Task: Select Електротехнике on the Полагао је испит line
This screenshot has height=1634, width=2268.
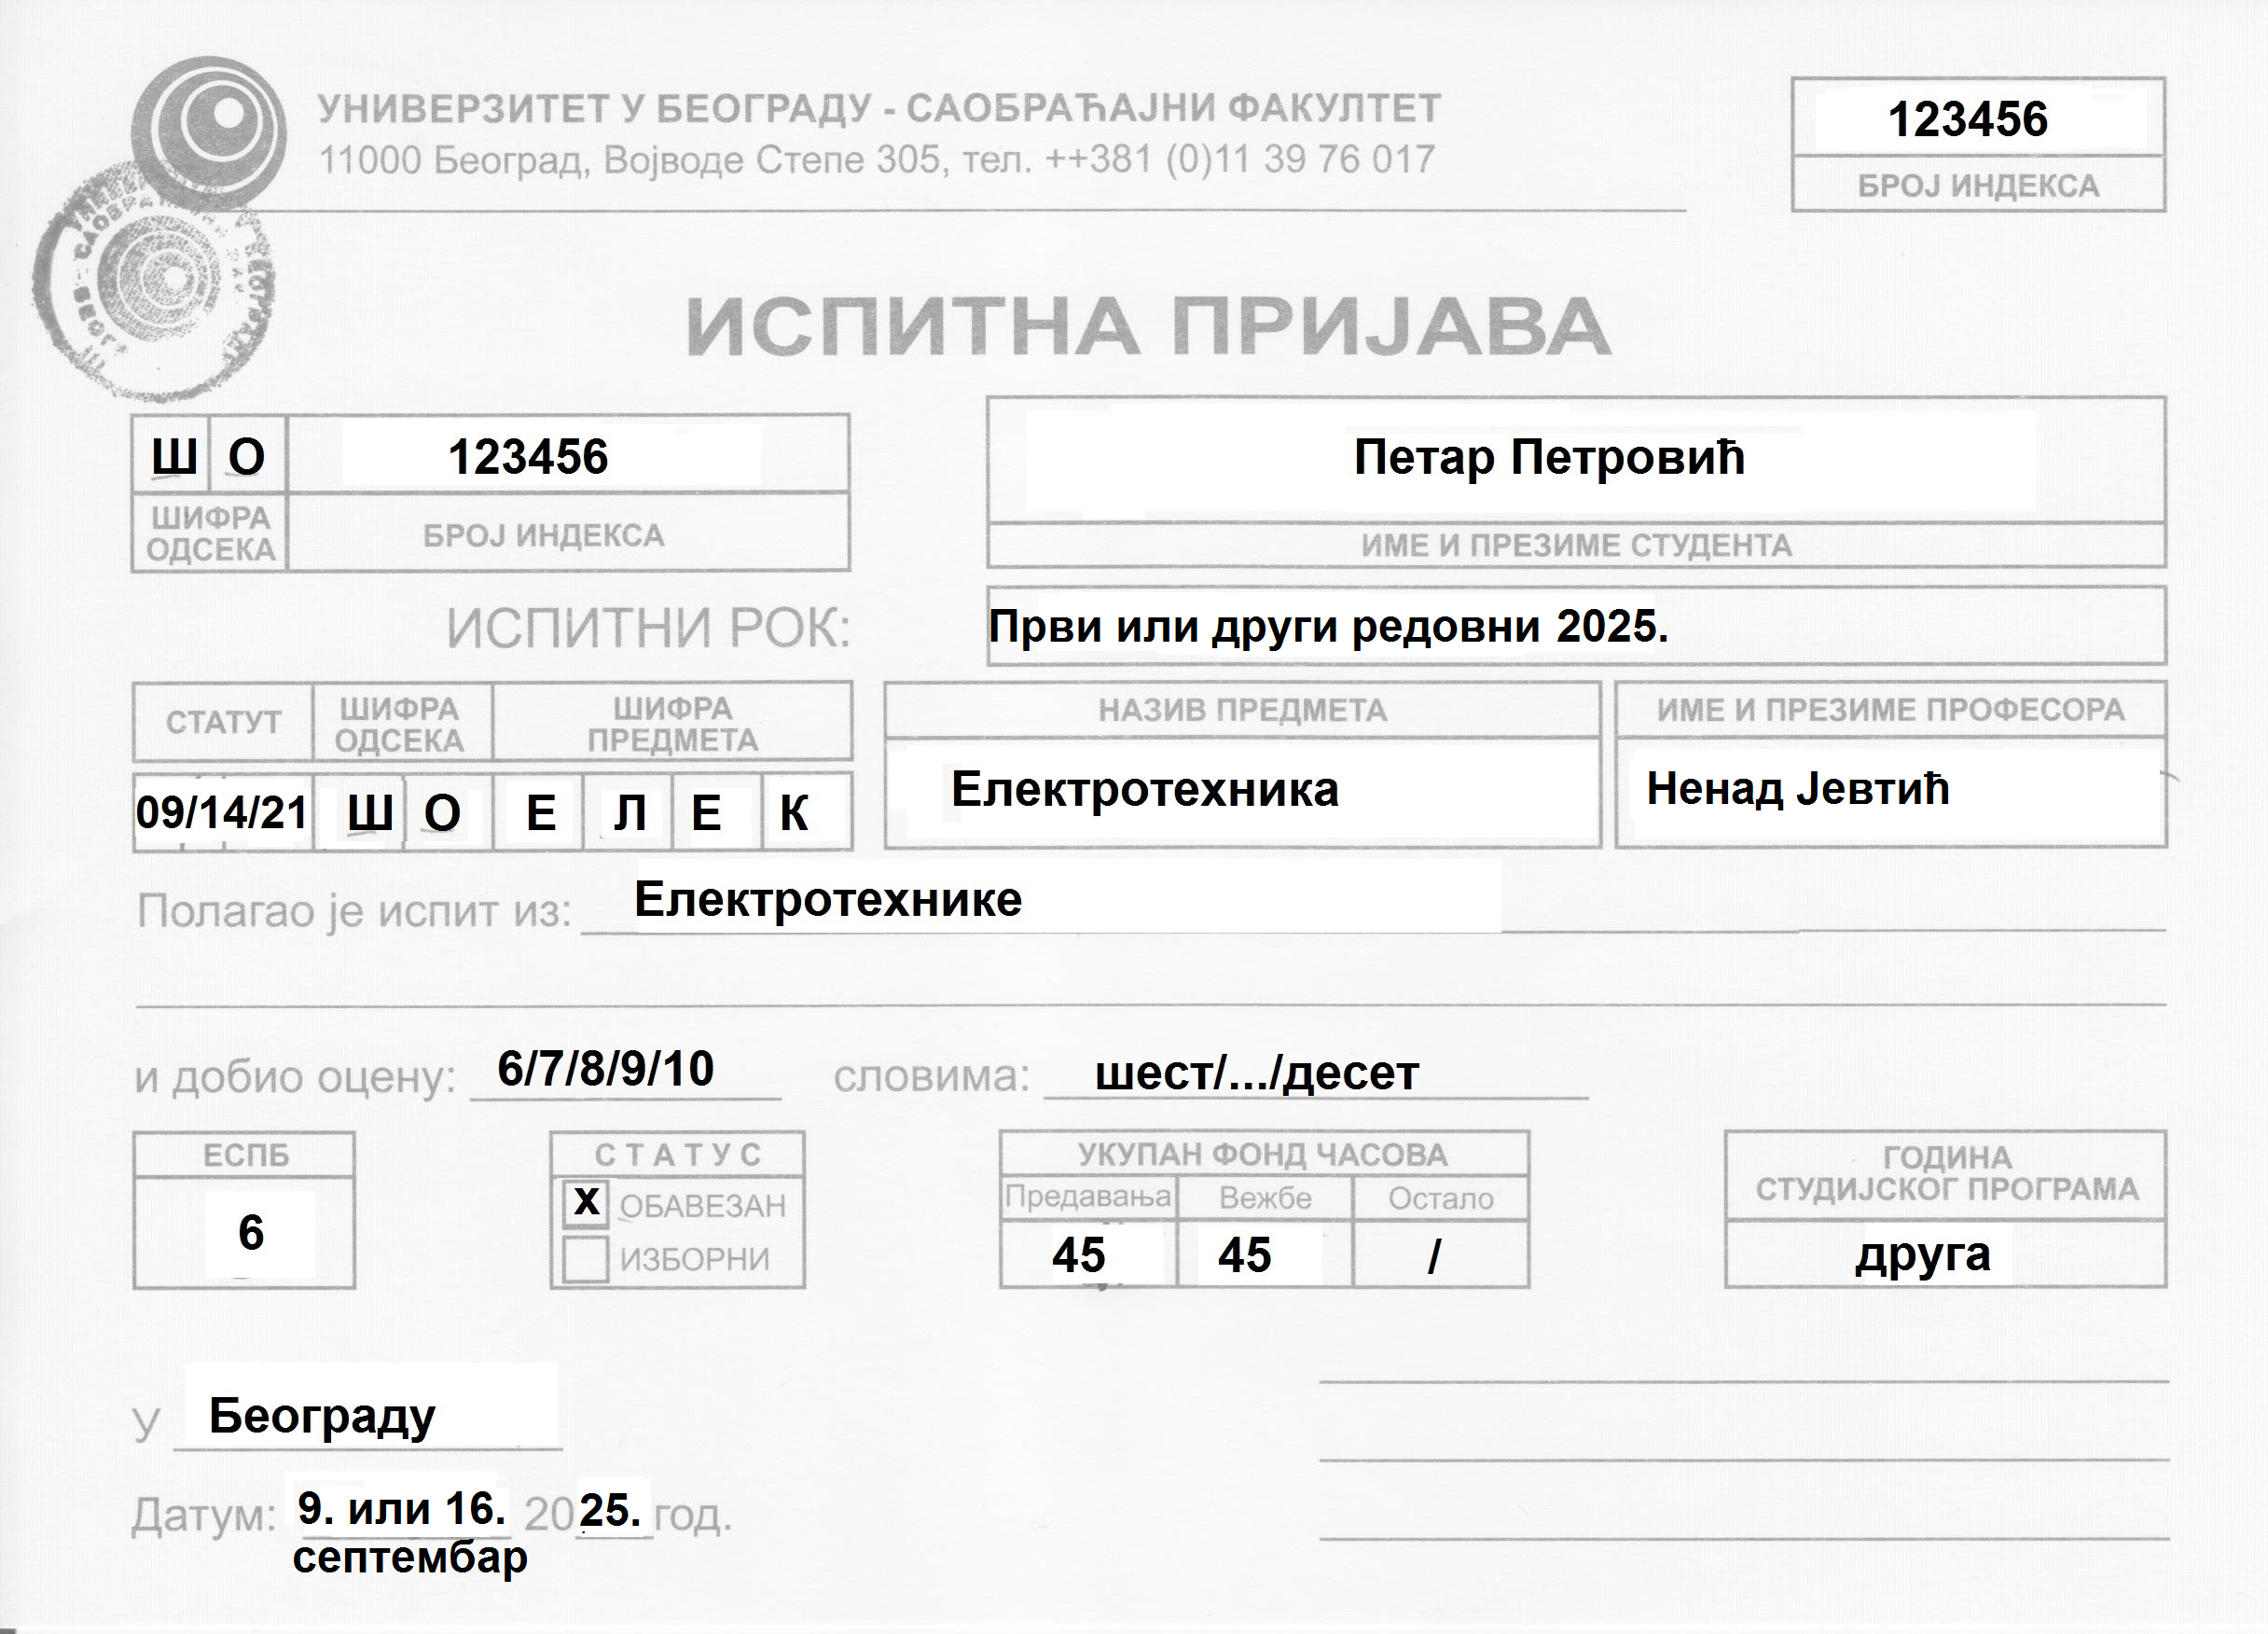Action: 825,898
